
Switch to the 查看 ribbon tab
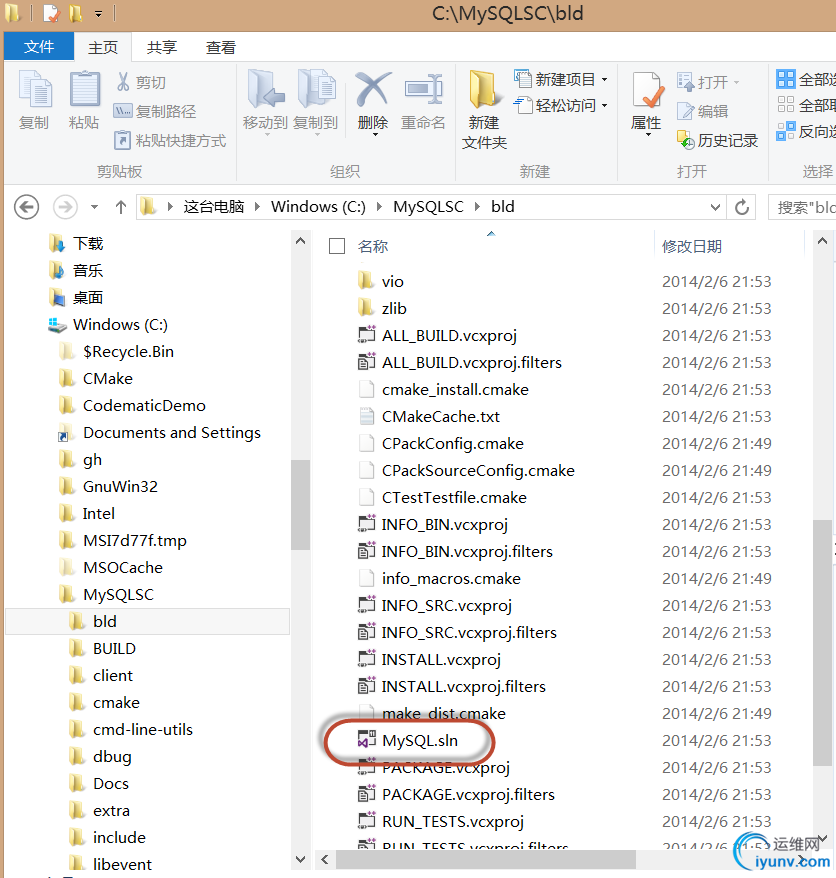pyautogui.click(x=221, y=47)
